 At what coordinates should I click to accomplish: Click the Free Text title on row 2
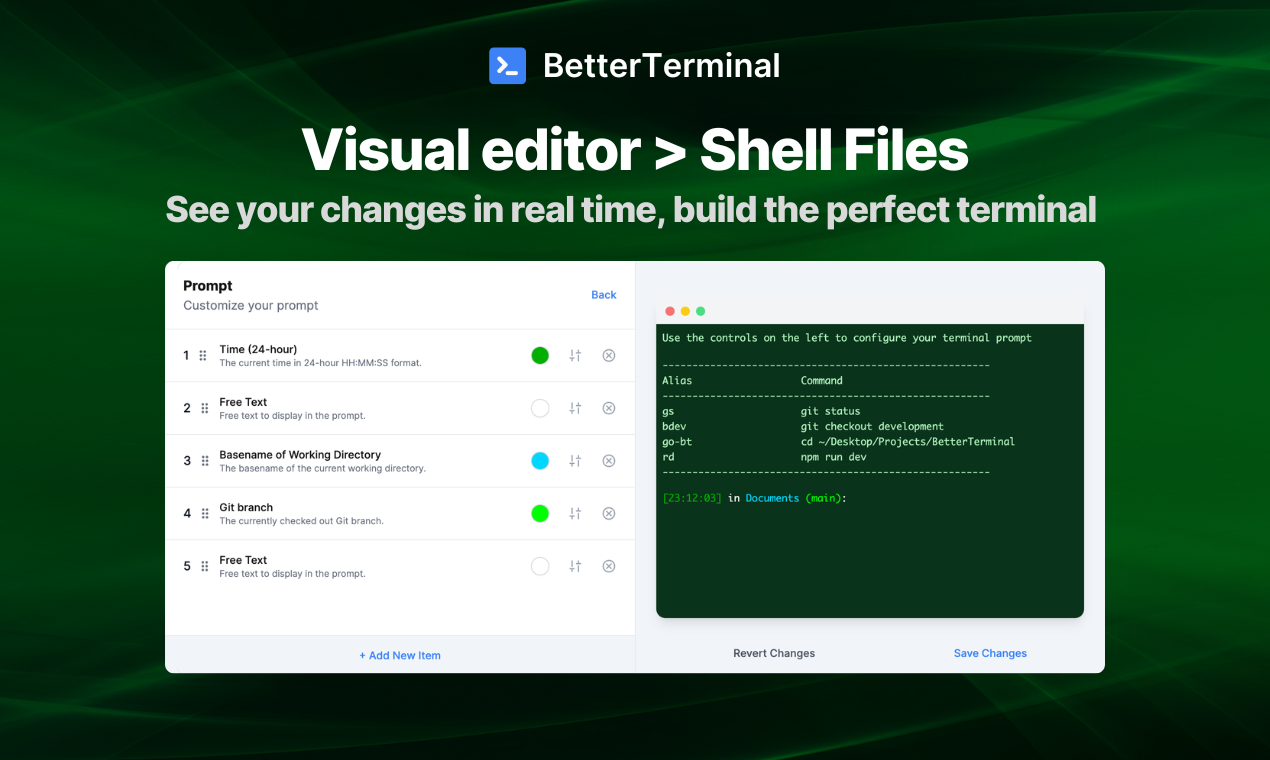point(243,402)
